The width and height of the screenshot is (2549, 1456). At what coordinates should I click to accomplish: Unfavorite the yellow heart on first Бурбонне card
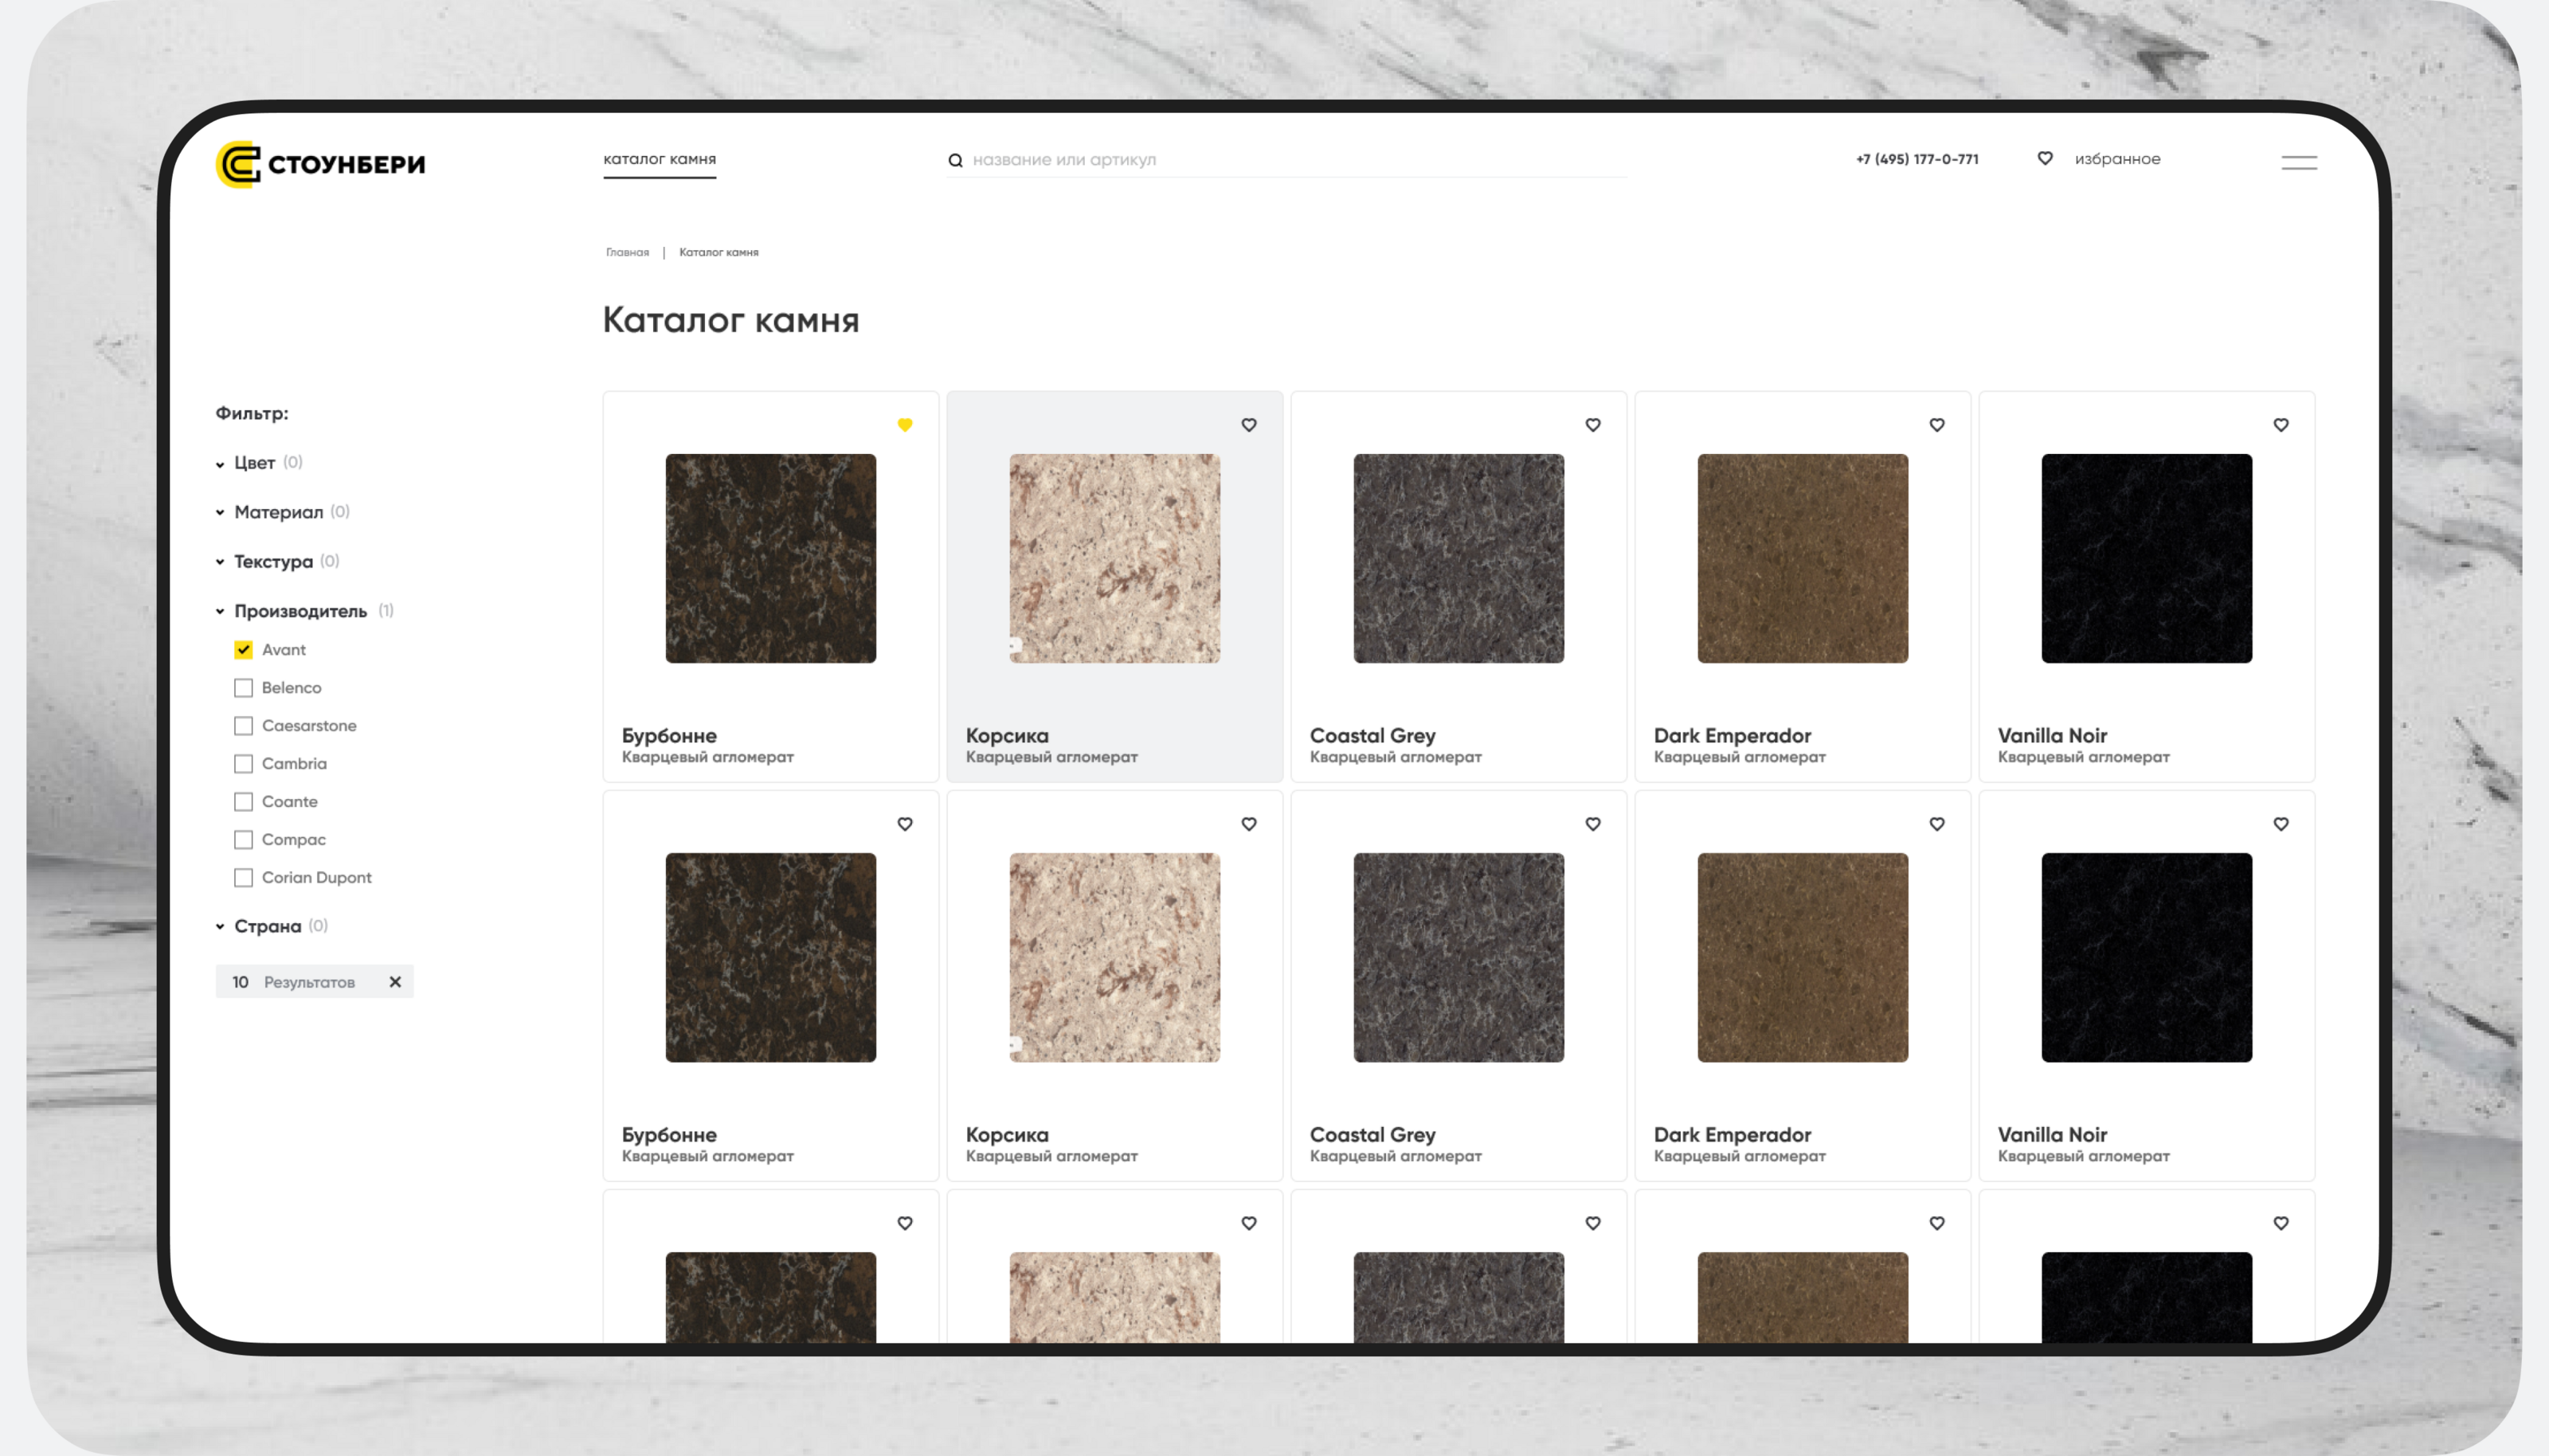904,425
